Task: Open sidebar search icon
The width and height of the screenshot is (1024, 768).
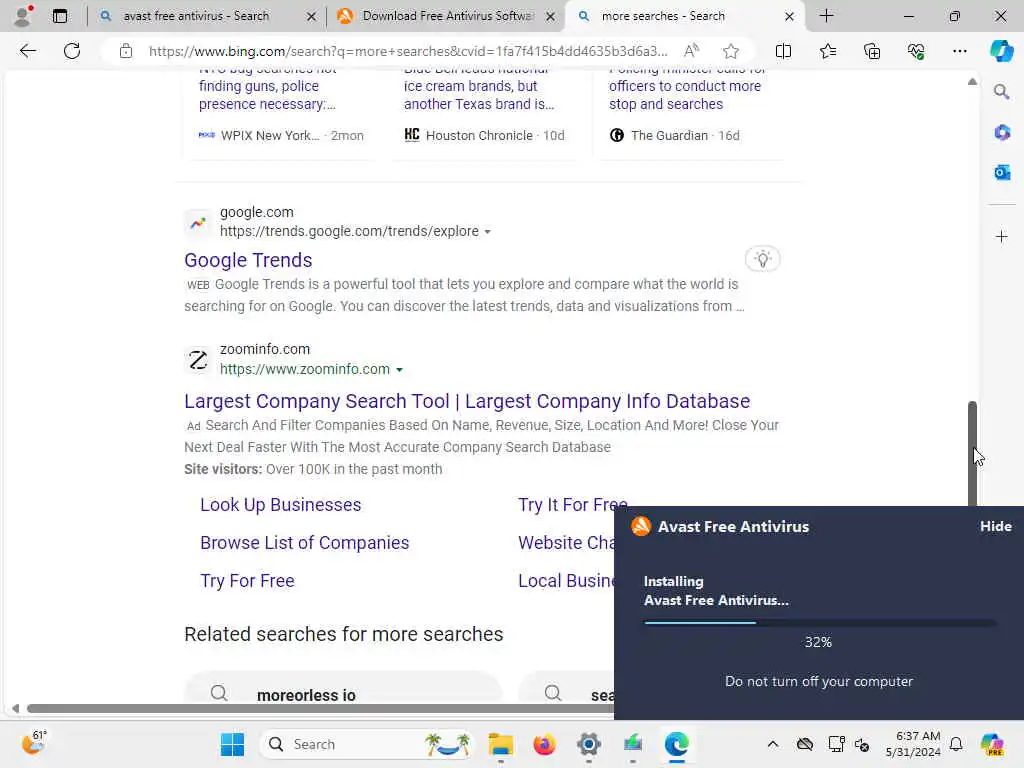Action: tap(1002, 91)
